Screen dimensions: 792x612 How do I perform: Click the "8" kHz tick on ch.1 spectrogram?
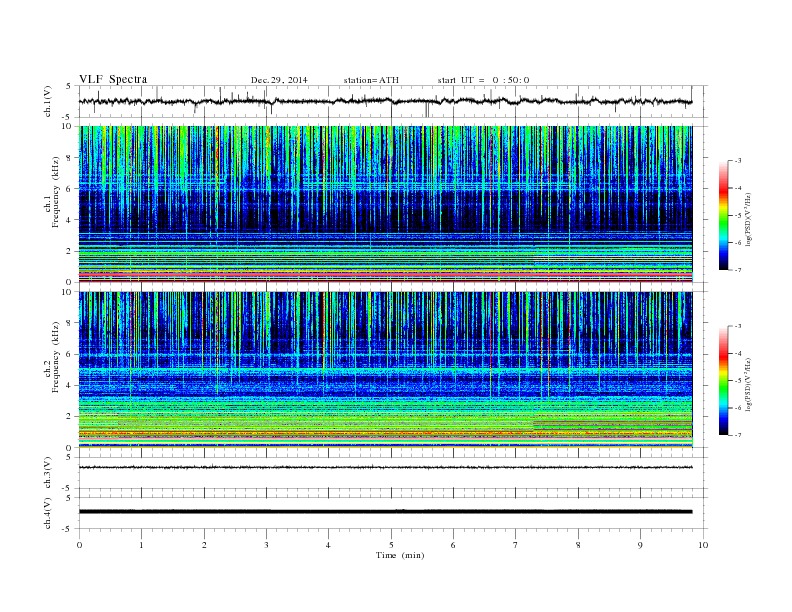69,158
